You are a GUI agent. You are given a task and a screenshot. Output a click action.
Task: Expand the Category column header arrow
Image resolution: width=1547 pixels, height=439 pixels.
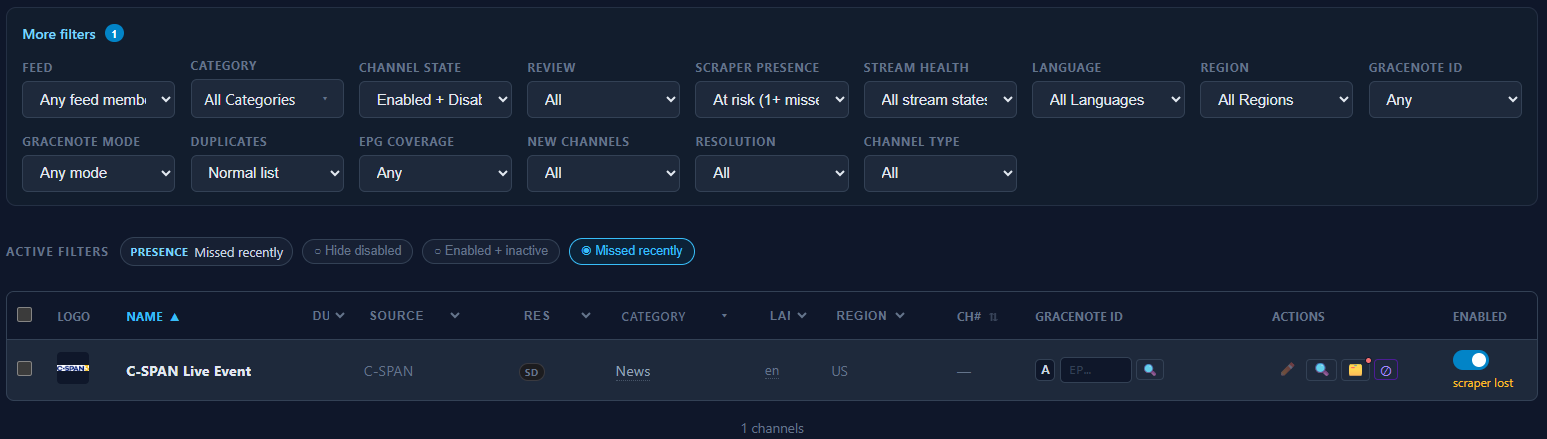click(x=723, y=316)
